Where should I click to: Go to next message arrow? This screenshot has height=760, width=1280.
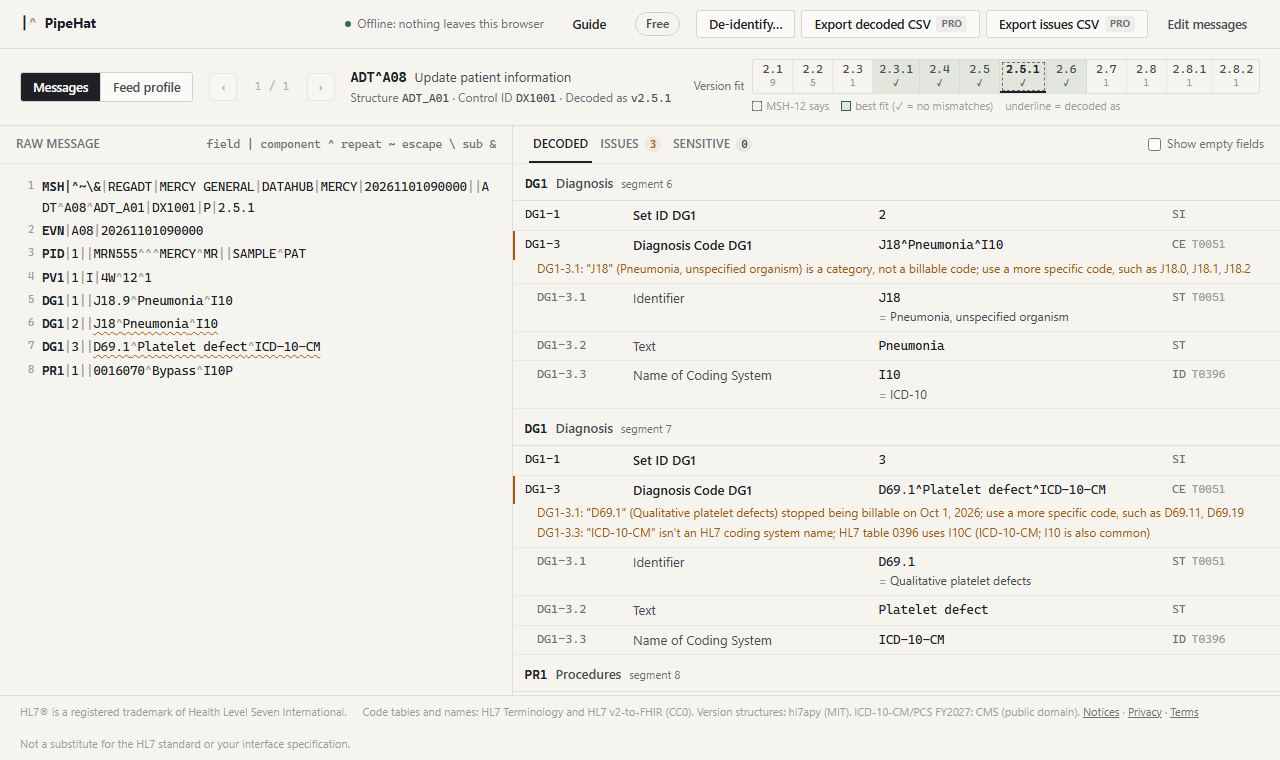tap(320, 87)
